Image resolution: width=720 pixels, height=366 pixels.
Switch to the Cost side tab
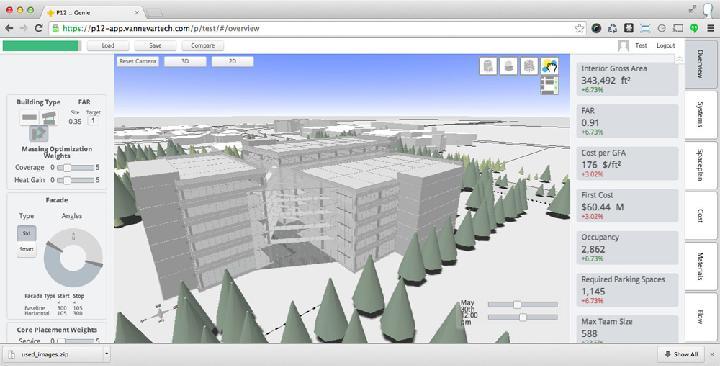pos(701,215)
